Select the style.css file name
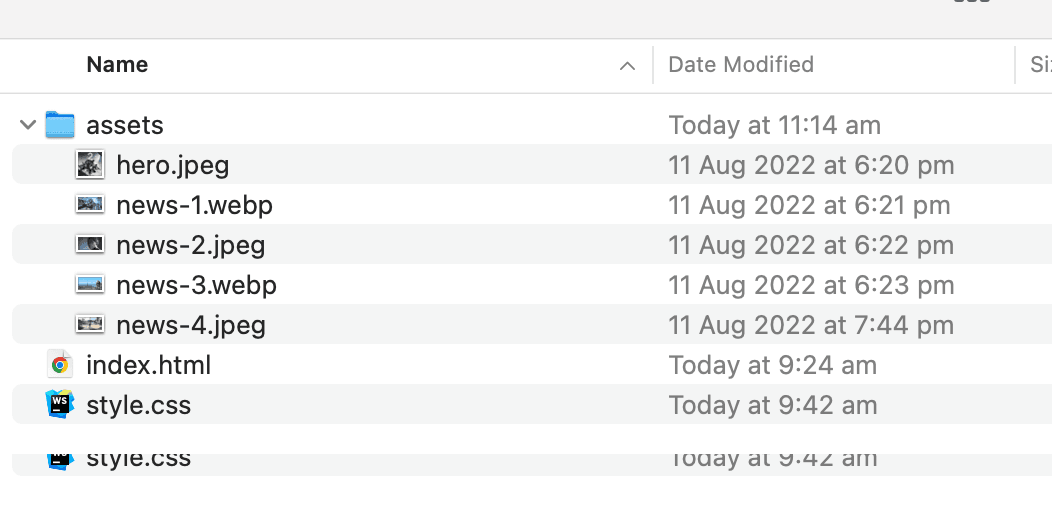The width and height of the screenshot is (1052, 506). tap(139, 405)
